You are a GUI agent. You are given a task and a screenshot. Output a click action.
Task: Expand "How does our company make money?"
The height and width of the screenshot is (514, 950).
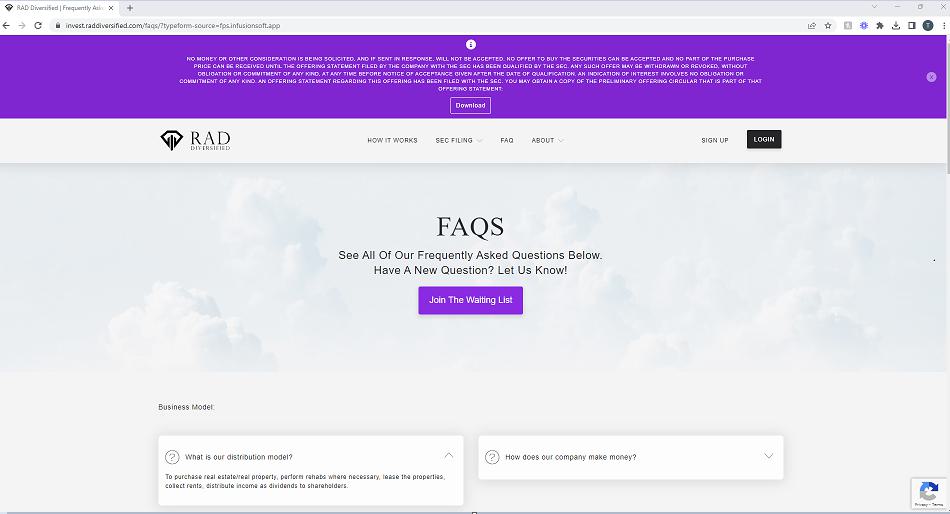click(x=768, y=456)
